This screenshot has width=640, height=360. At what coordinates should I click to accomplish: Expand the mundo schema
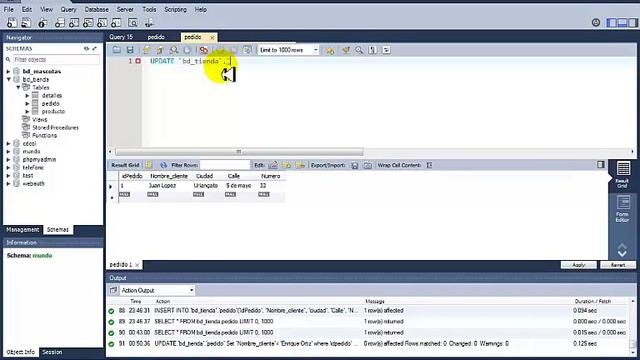click(x=8, y=151)
